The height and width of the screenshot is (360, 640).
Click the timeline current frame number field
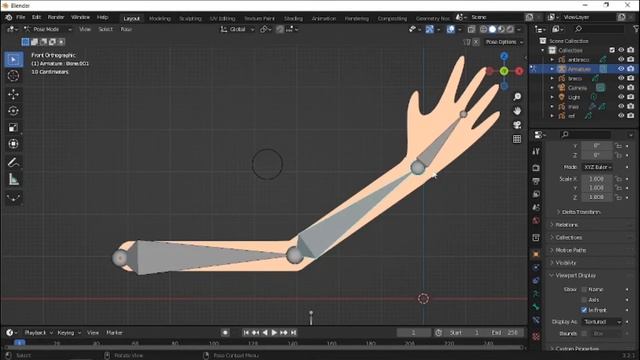413,333
